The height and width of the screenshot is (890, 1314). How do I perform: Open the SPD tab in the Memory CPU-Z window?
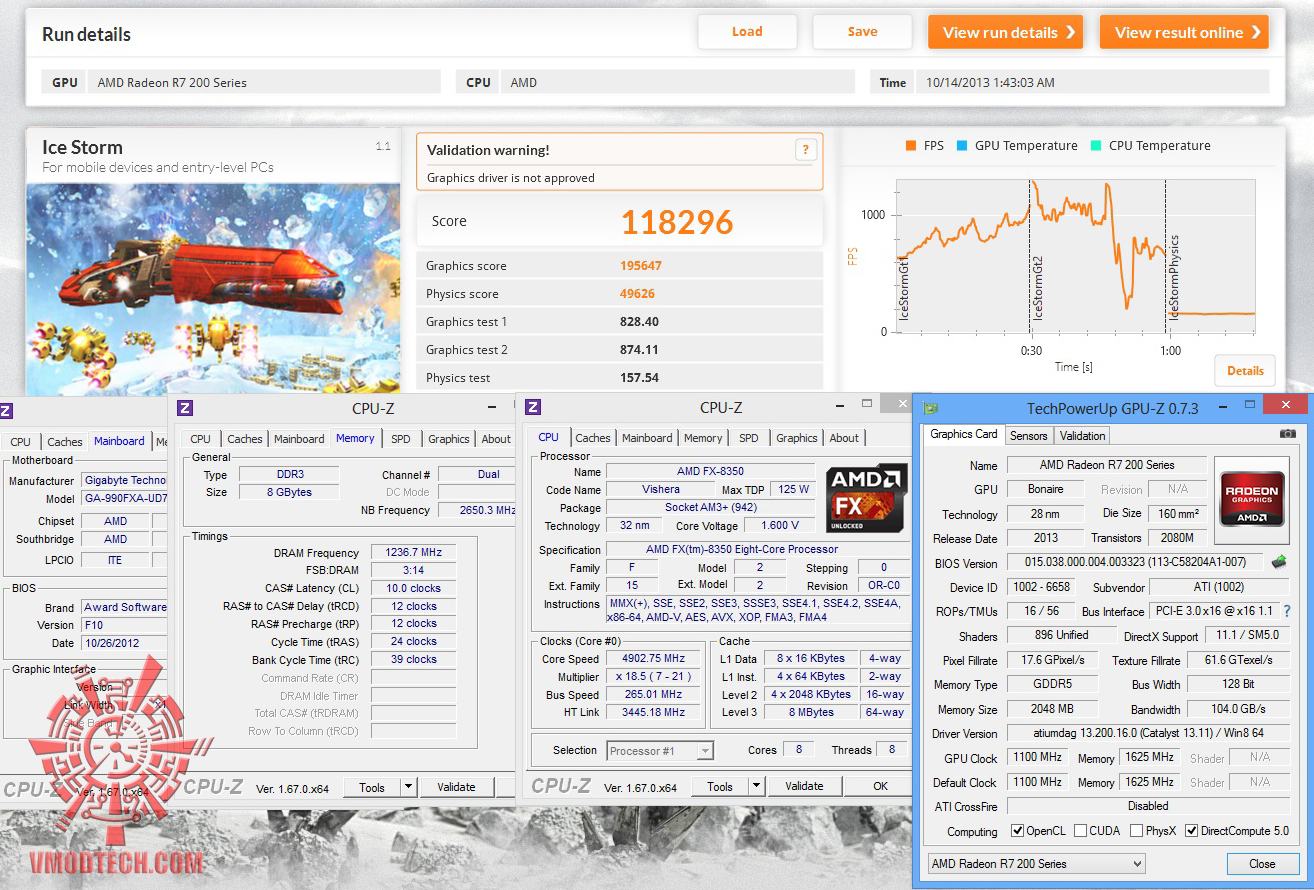[401, 439]
